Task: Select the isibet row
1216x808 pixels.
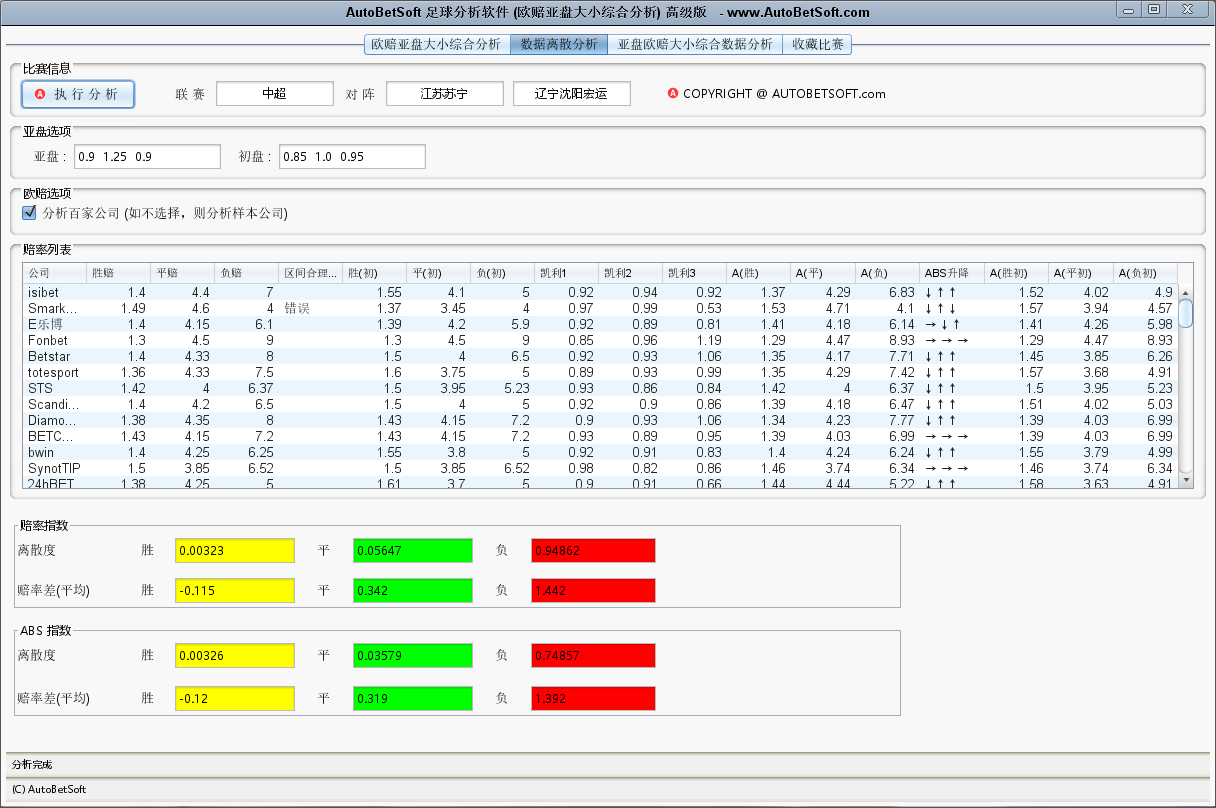Action: pos(600,292)
